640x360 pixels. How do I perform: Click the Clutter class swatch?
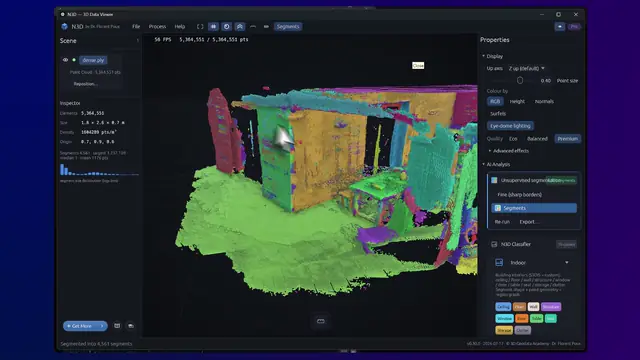(522, 330)
